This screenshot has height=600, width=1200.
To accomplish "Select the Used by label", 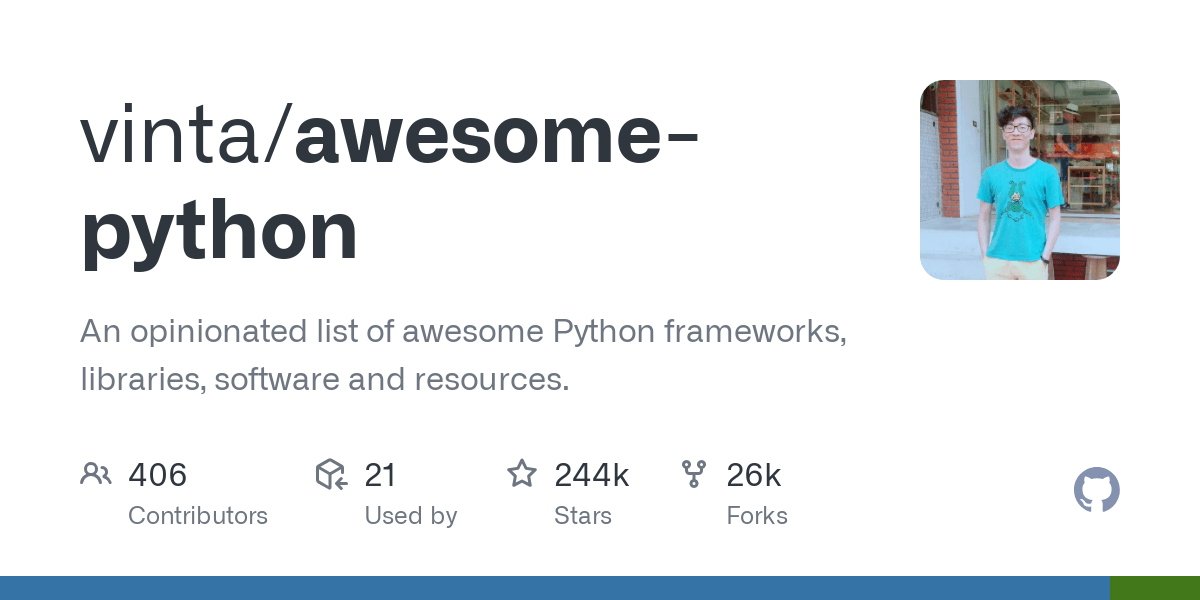I will pyautogui.click(x=411, y=516).
